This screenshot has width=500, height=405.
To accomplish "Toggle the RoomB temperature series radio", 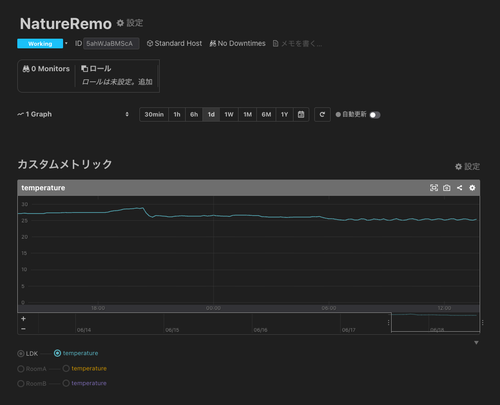I will [x=66, y=383].
